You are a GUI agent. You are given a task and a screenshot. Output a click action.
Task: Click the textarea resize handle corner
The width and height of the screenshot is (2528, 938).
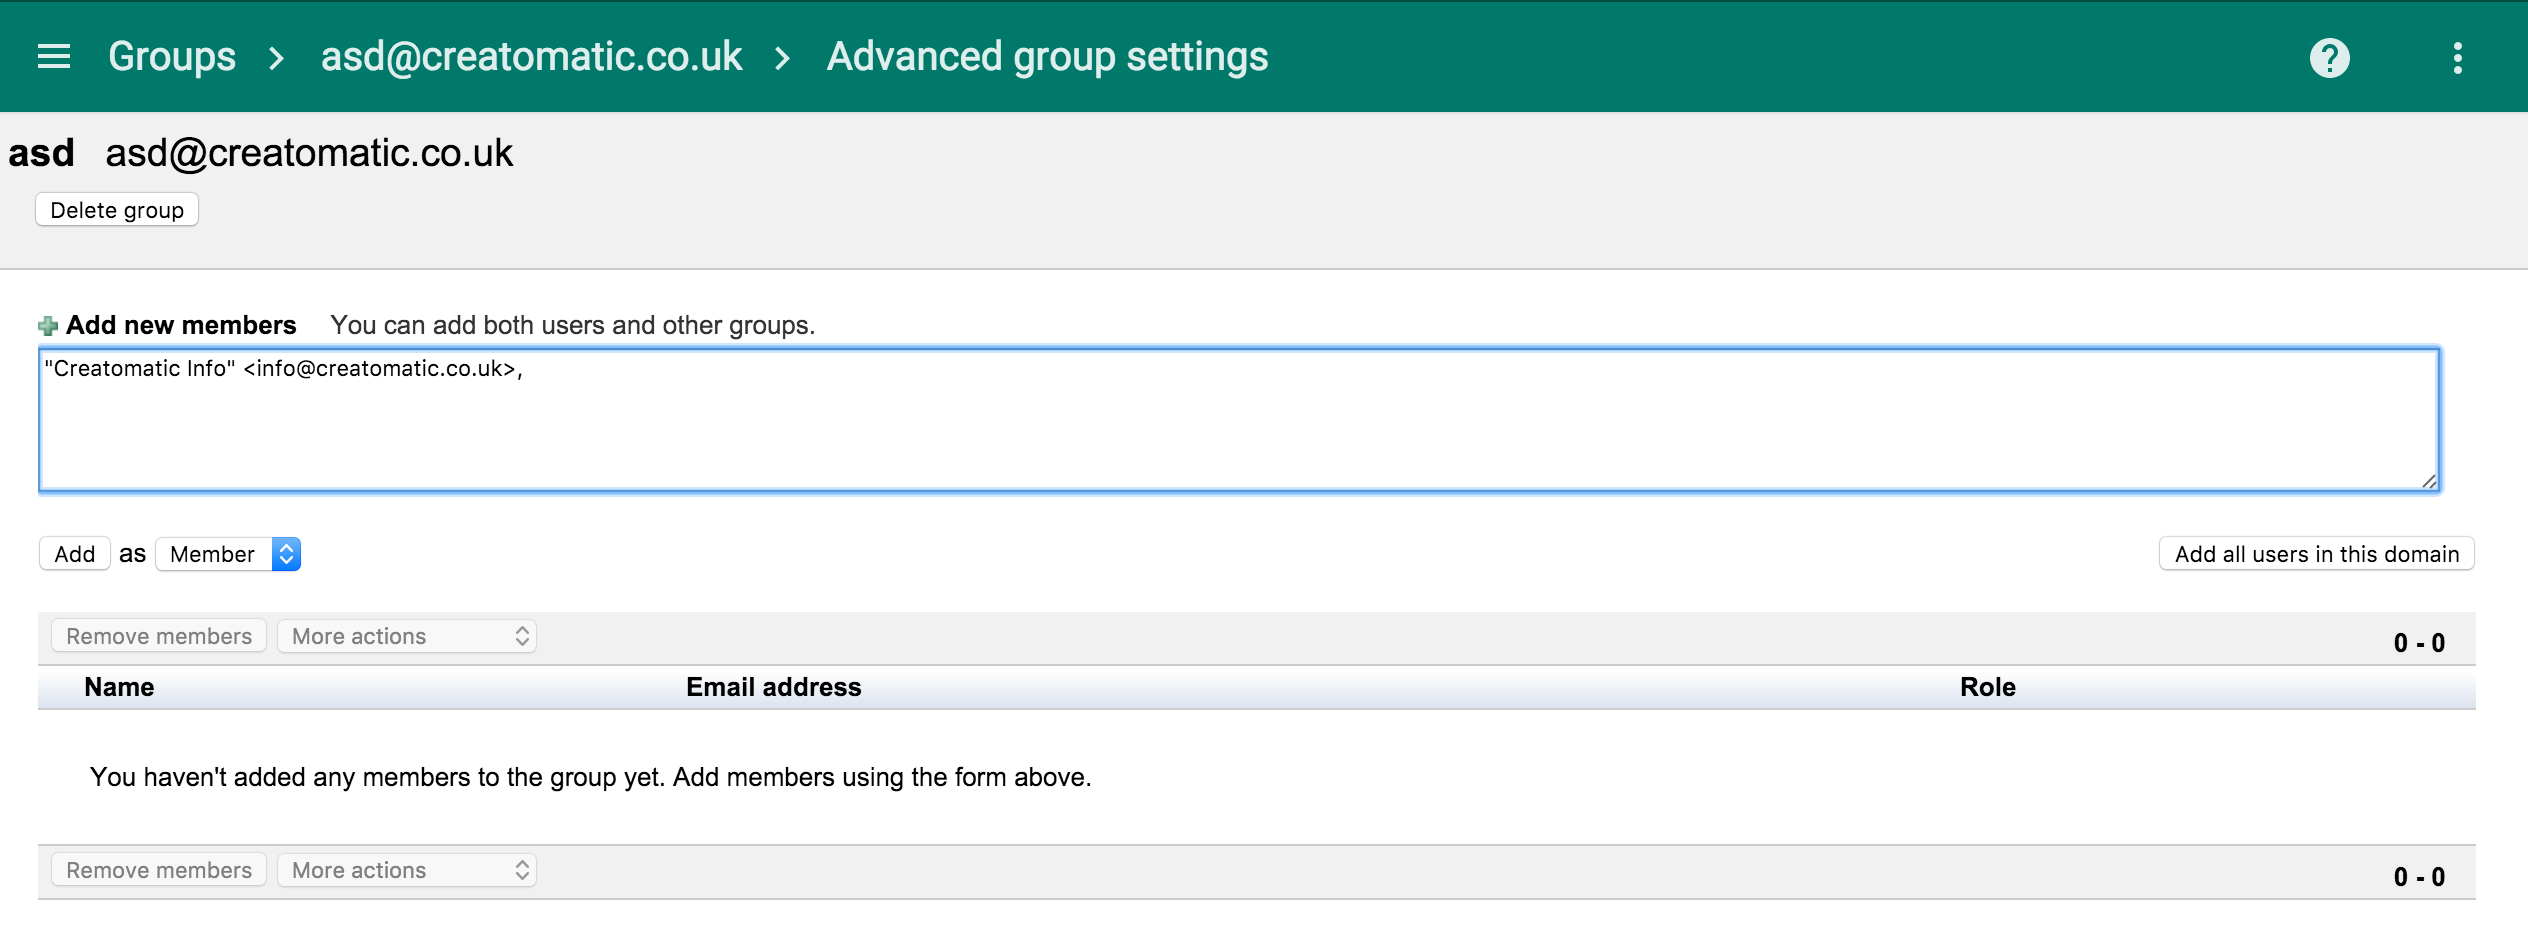click(2429, 481)
